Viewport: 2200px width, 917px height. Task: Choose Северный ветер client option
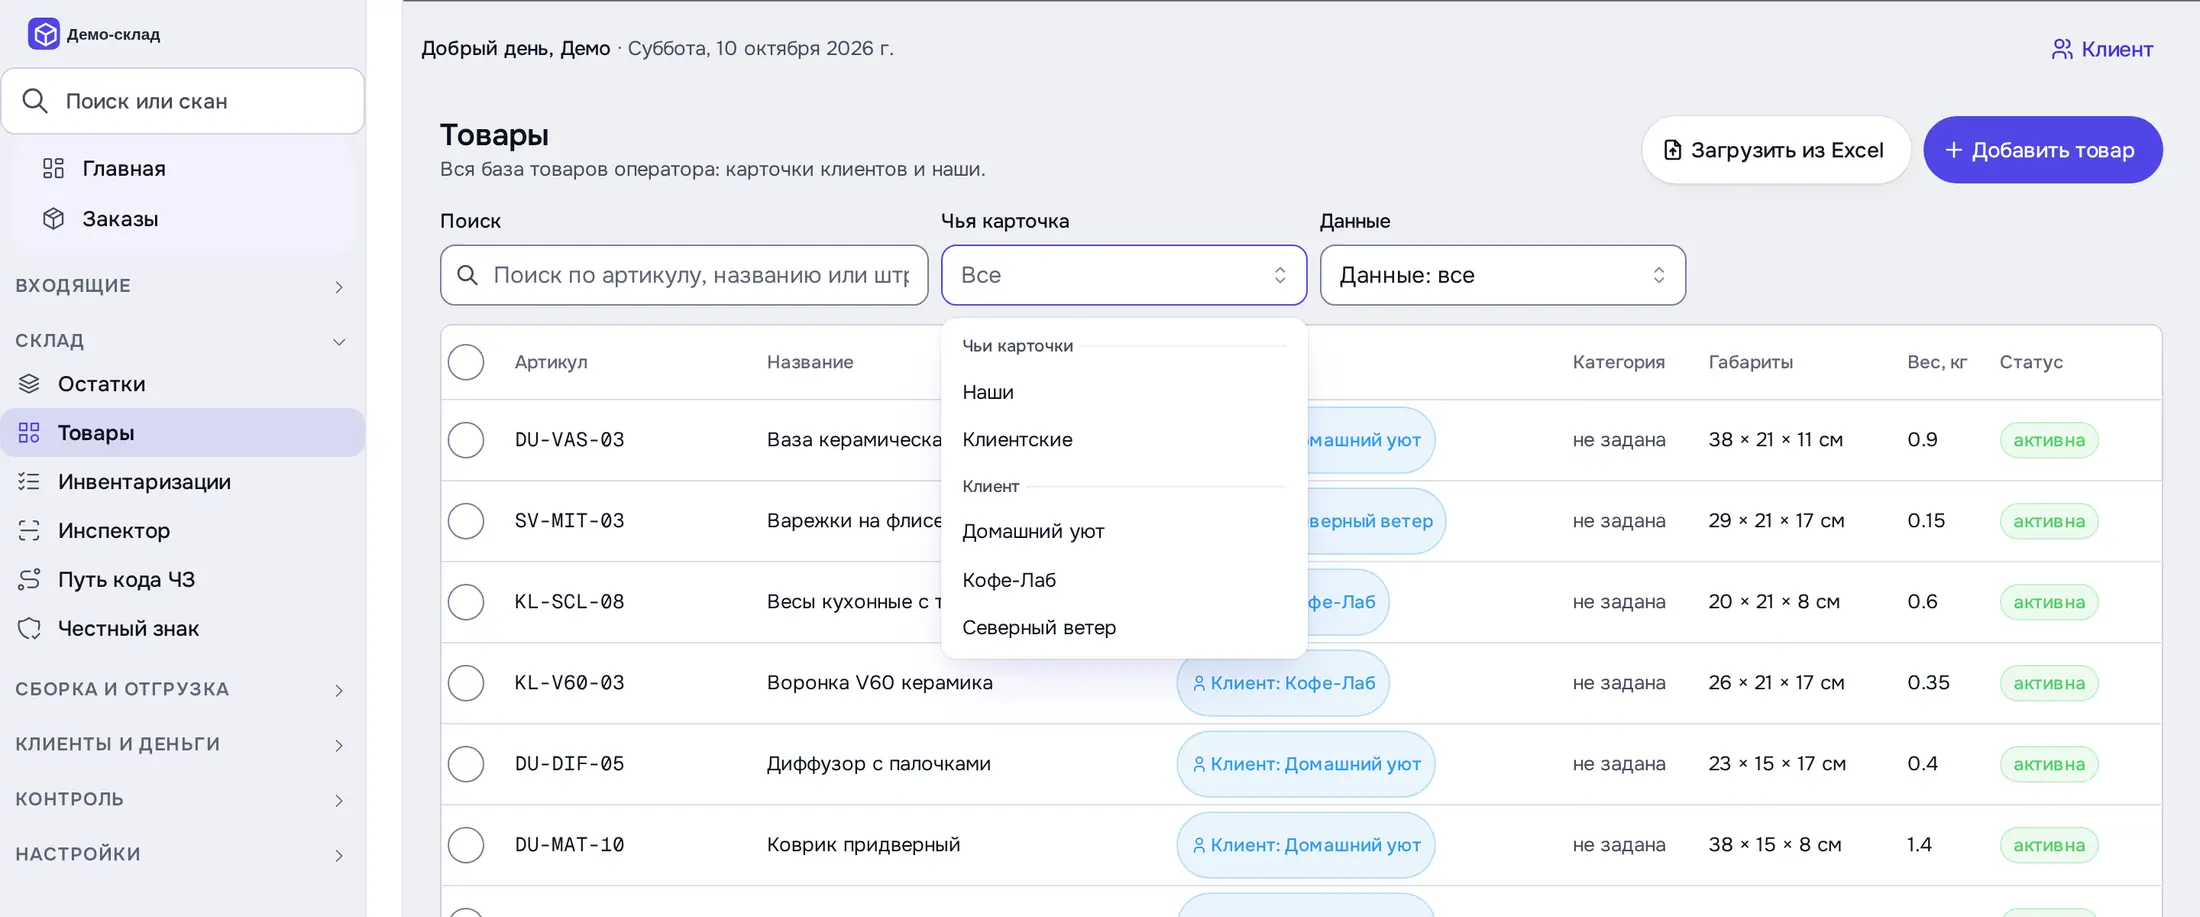[x=1123, y=628]
